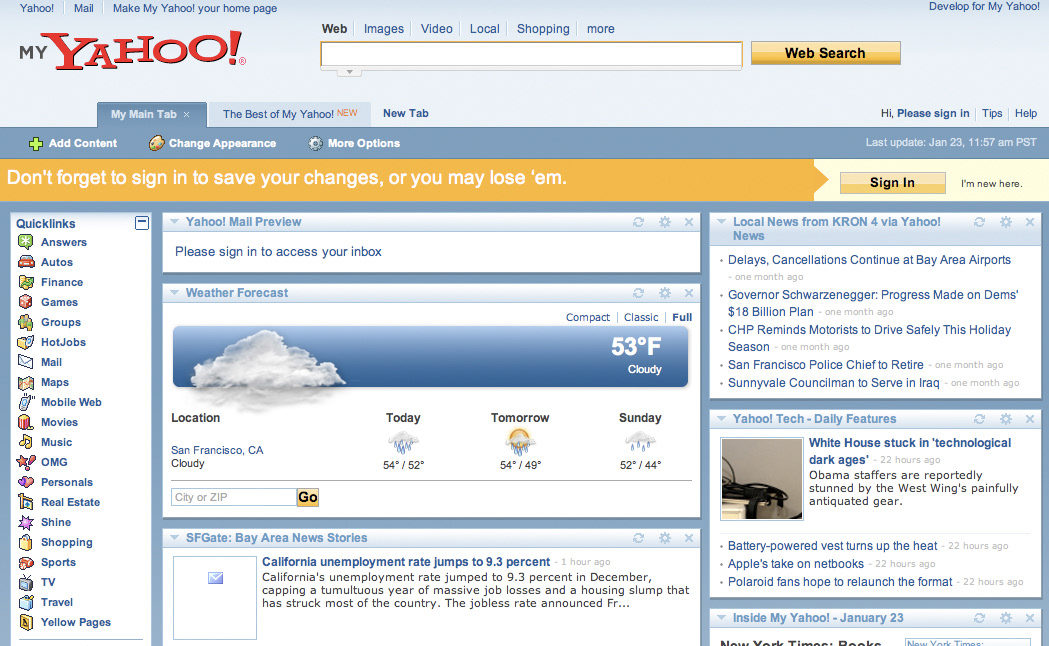Open California unemployment rate jumps headline
Image resolution: width=1049 pixels, height=646 pixels.
(405, 562)
